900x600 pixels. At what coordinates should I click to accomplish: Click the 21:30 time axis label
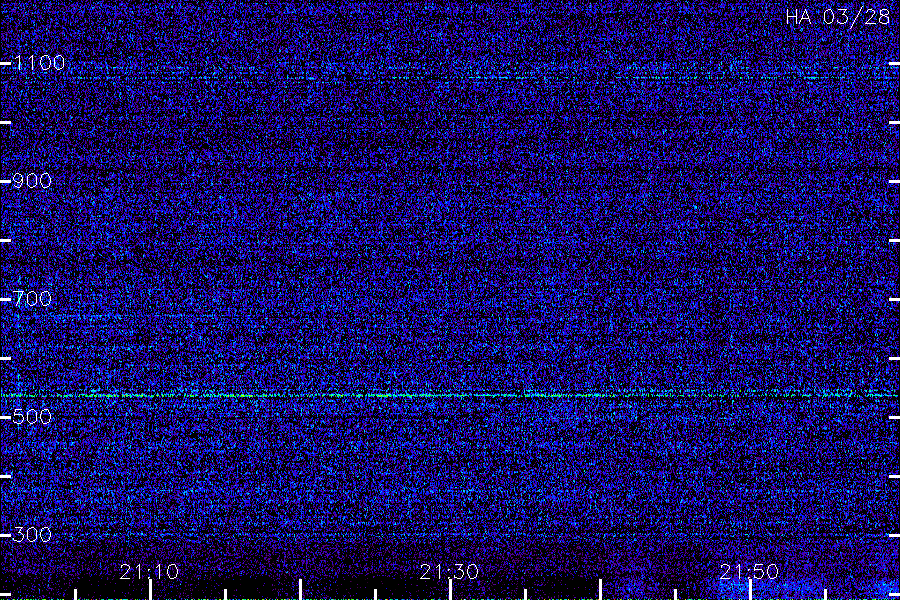click(449, 571)
